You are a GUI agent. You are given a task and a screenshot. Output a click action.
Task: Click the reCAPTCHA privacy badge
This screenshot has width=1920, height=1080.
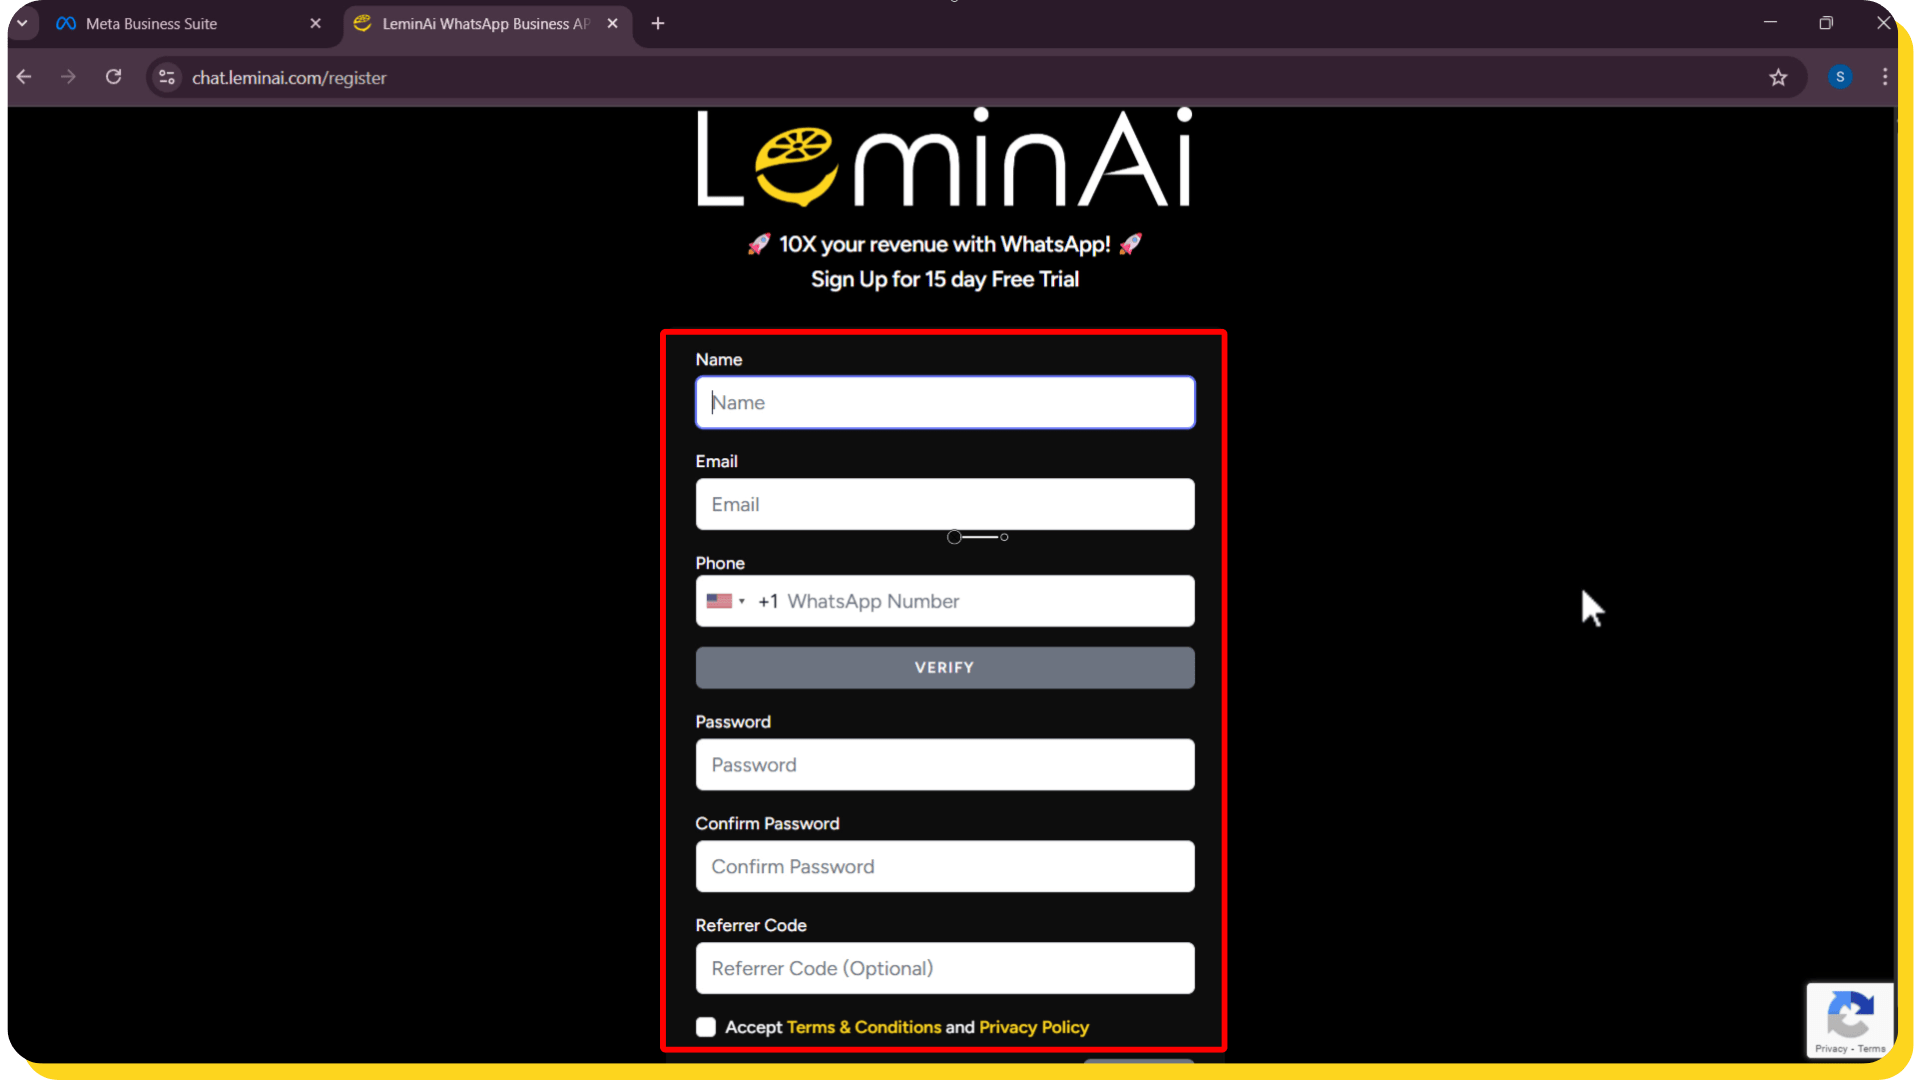pyautogui.click(x=1850, y=1020)
